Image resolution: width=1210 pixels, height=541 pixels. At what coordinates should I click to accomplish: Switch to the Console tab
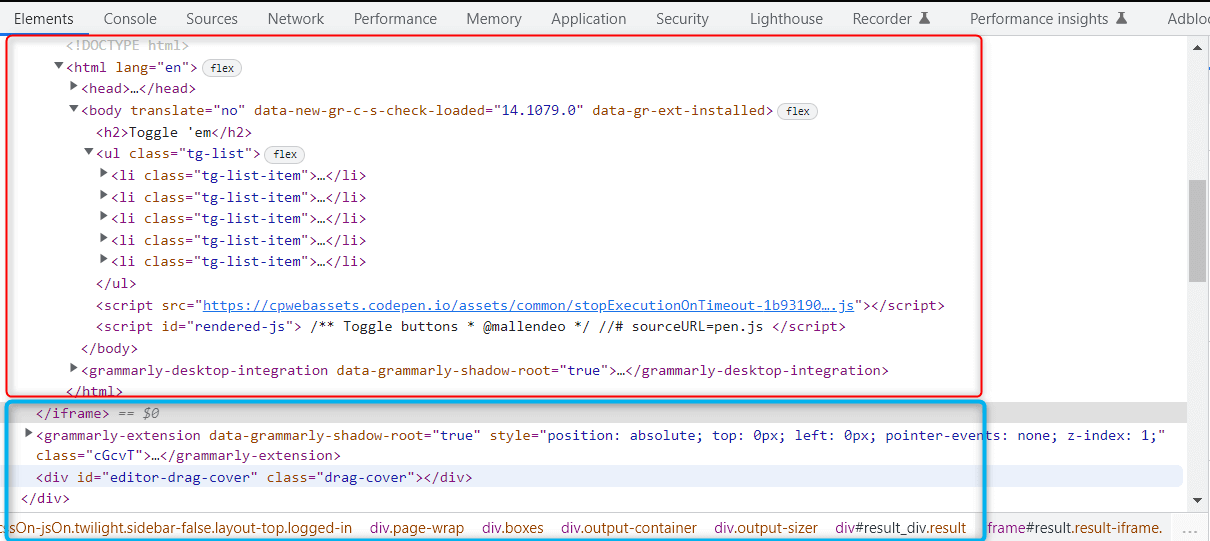click(130, 18)
